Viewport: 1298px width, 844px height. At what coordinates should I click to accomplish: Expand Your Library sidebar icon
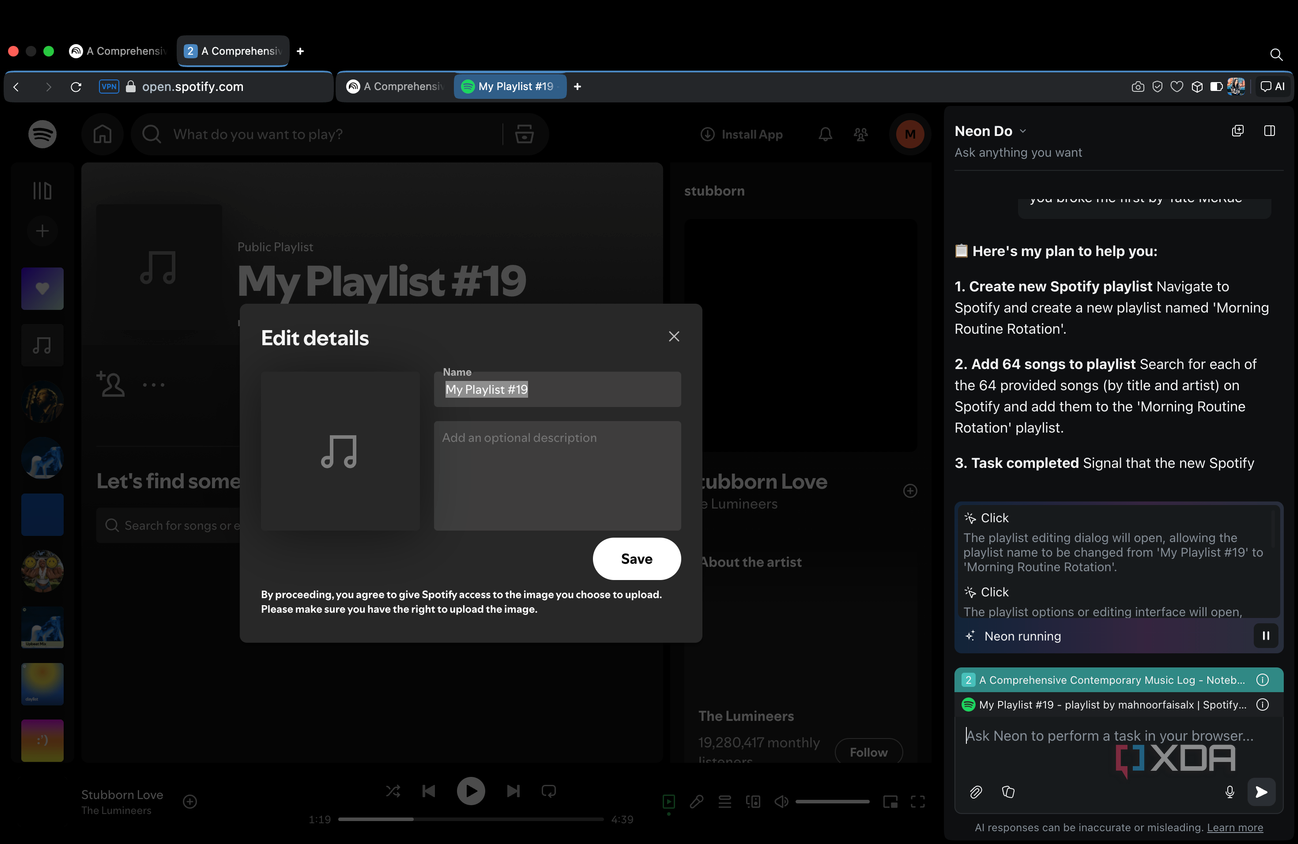42,190
